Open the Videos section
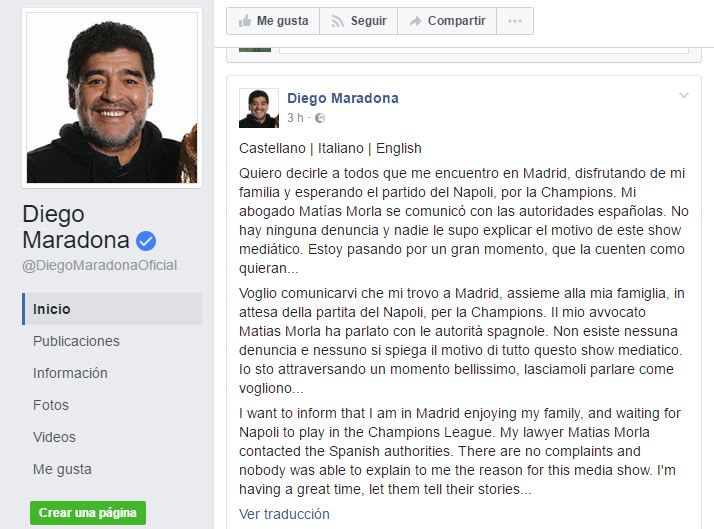The image size is (714, 529). click(x=54, y=437)
